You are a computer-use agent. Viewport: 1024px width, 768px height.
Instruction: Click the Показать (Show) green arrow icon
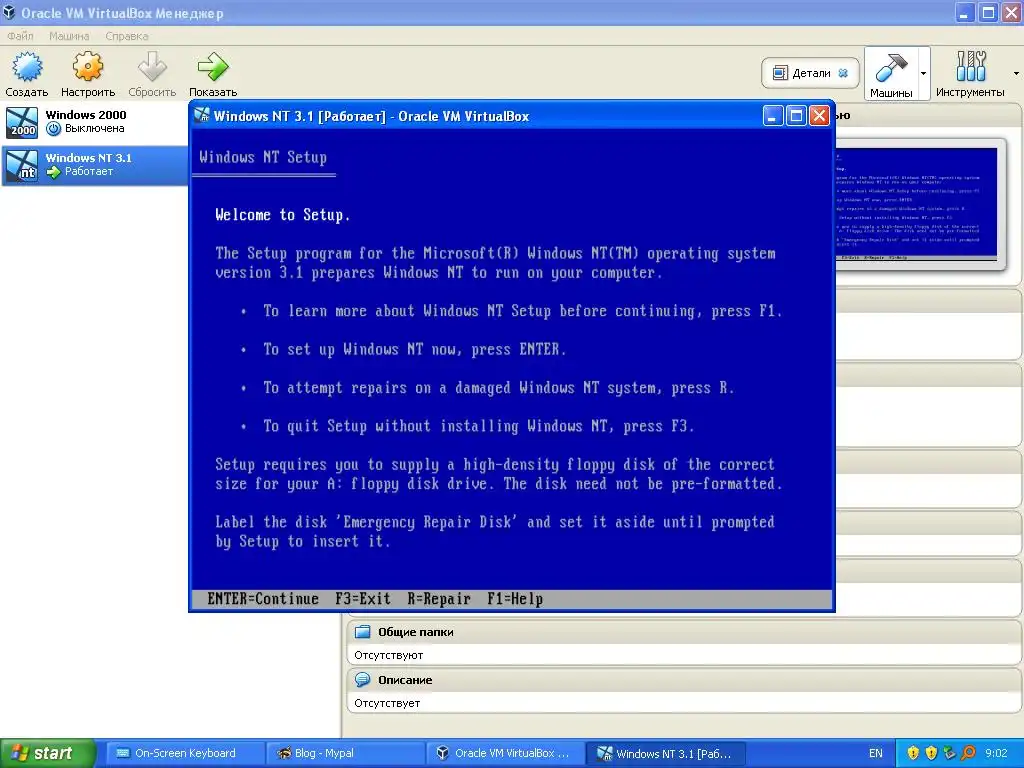click(213, 67)
